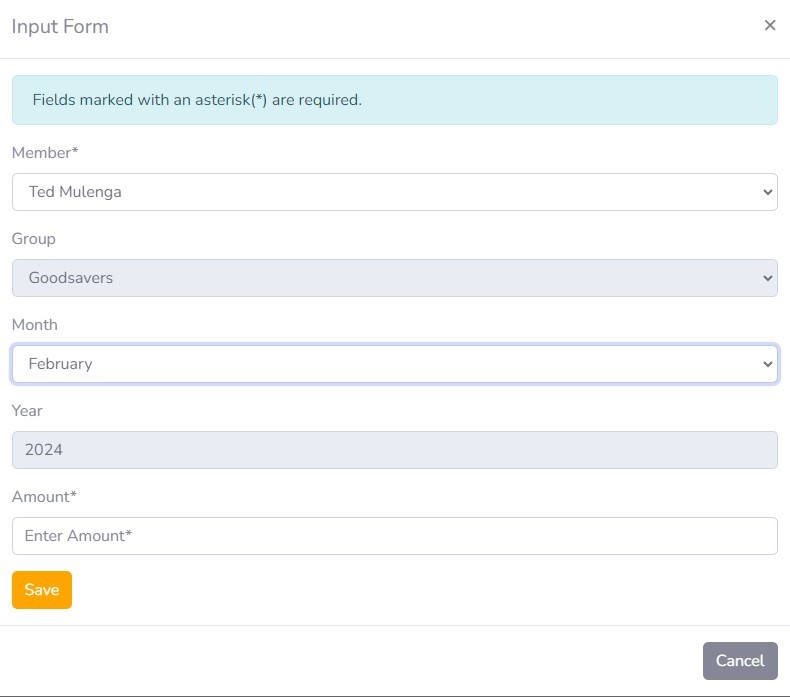Click the Amount* field label
Image resolution: width=790 pixels, height=697 pixels.
tap(45, 497)
